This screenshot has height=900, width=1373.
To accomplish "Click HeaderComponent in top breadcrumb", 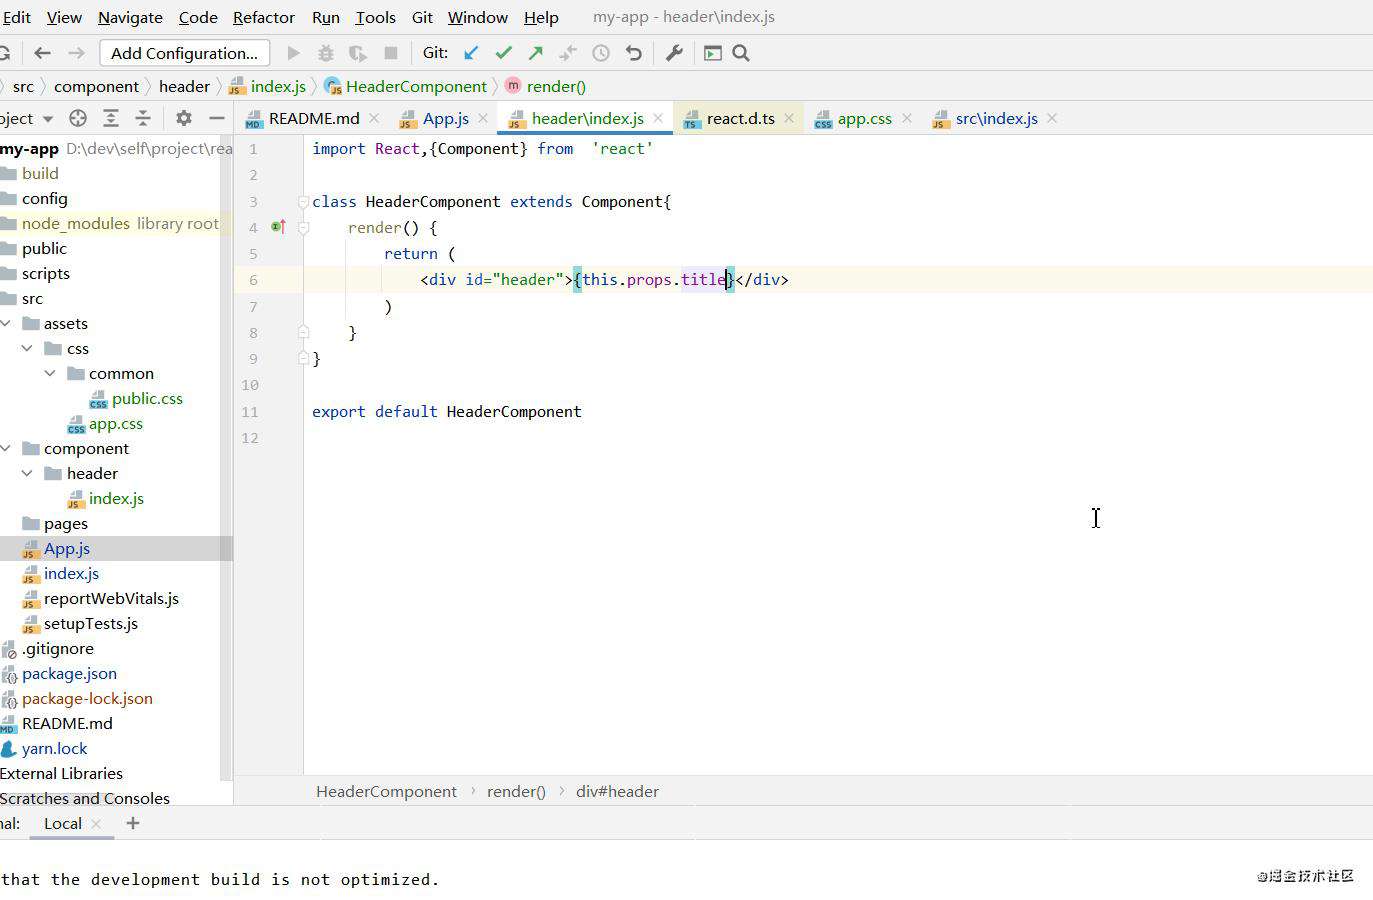I will 416,86.
